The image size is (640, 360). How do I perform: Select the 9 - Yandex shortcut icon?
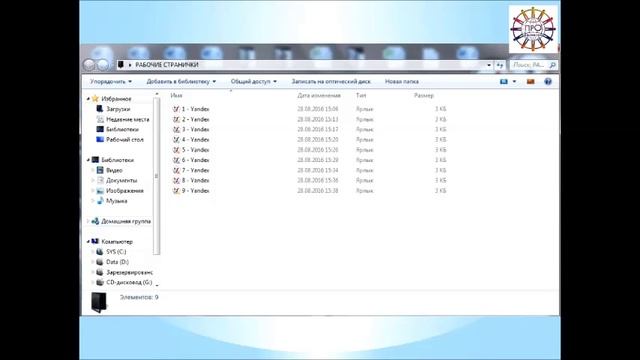pyautogui.click(x=176, y=191)
